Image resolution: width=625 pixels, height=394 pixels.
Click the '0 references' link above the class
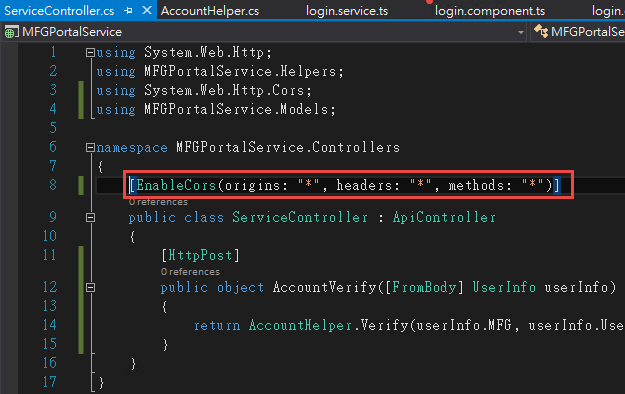pos(158,202)
